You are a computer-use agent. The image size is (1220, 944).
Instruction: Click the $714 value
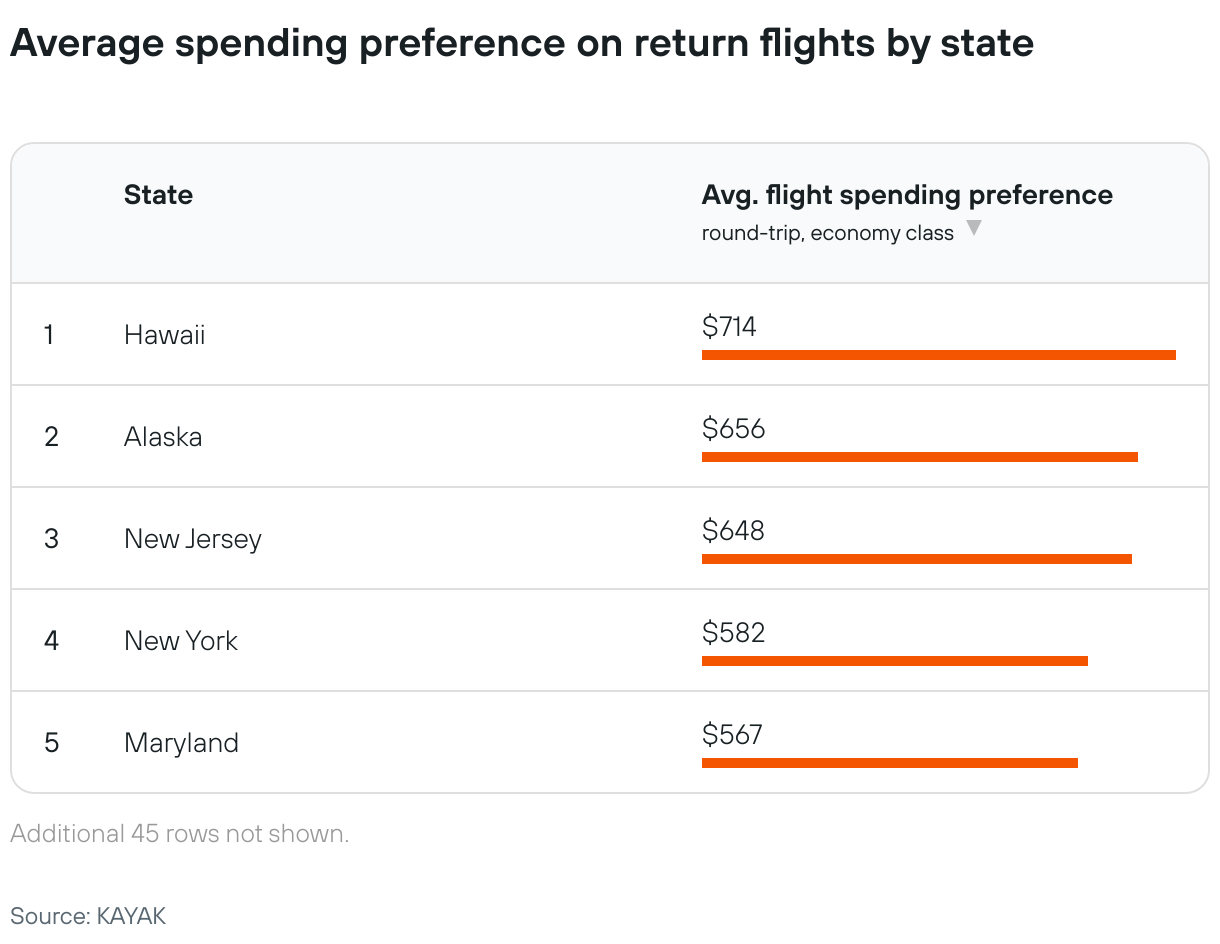point(729,327)
